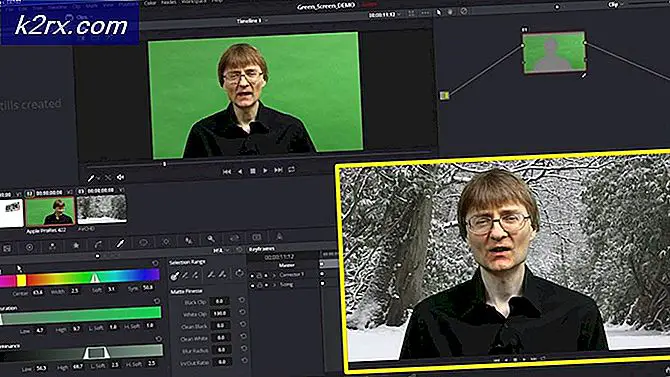Open the Timeline 1 dropdown
Image resolution: width=670 pixels, height=377 pixels.
coord(253,21)
